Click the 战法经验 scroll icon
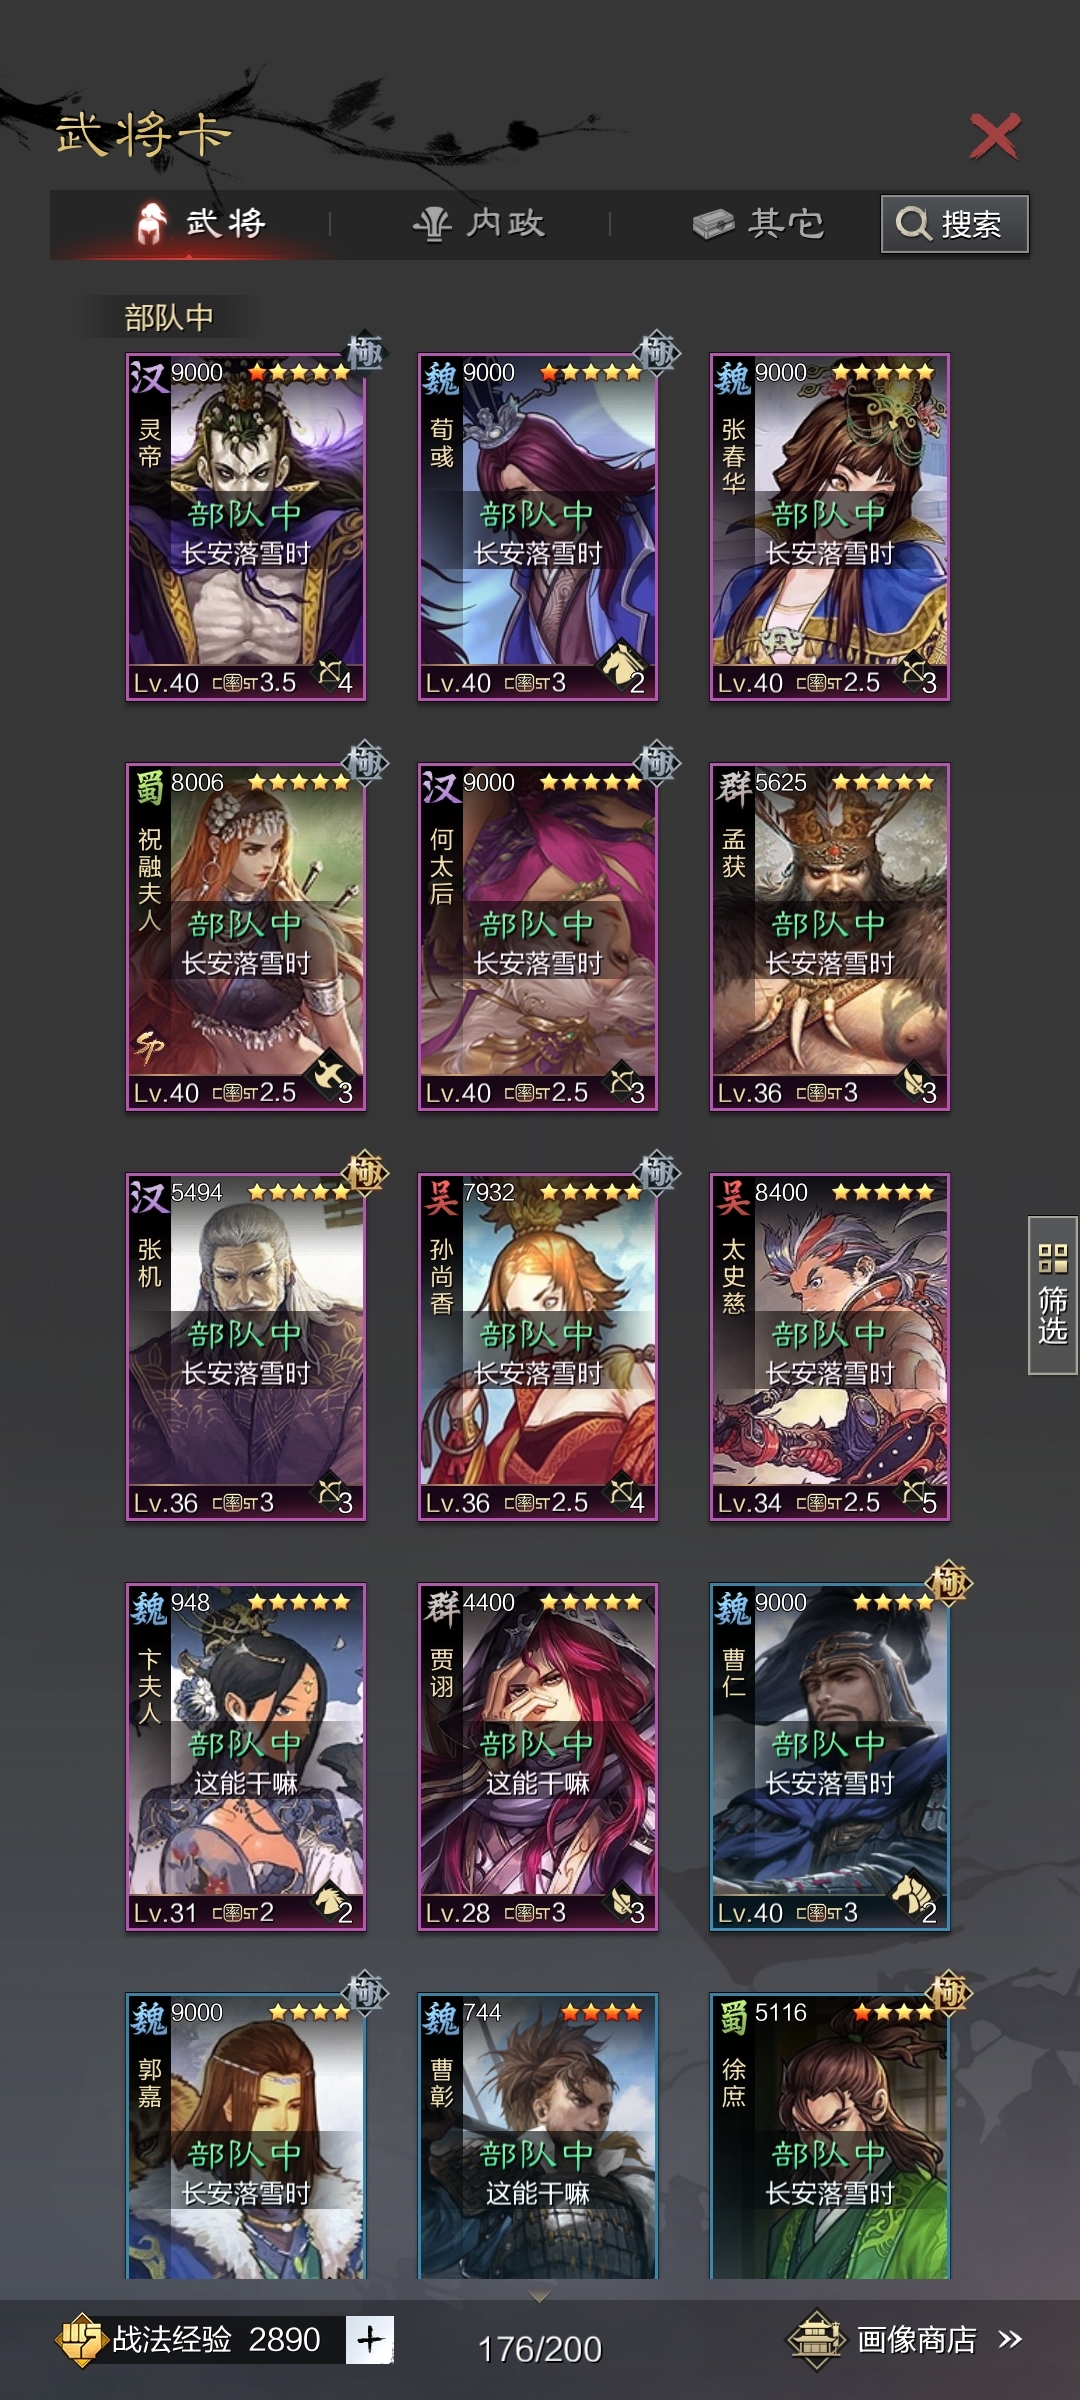1080x2400 pixels. click(x=82, y=2340)
